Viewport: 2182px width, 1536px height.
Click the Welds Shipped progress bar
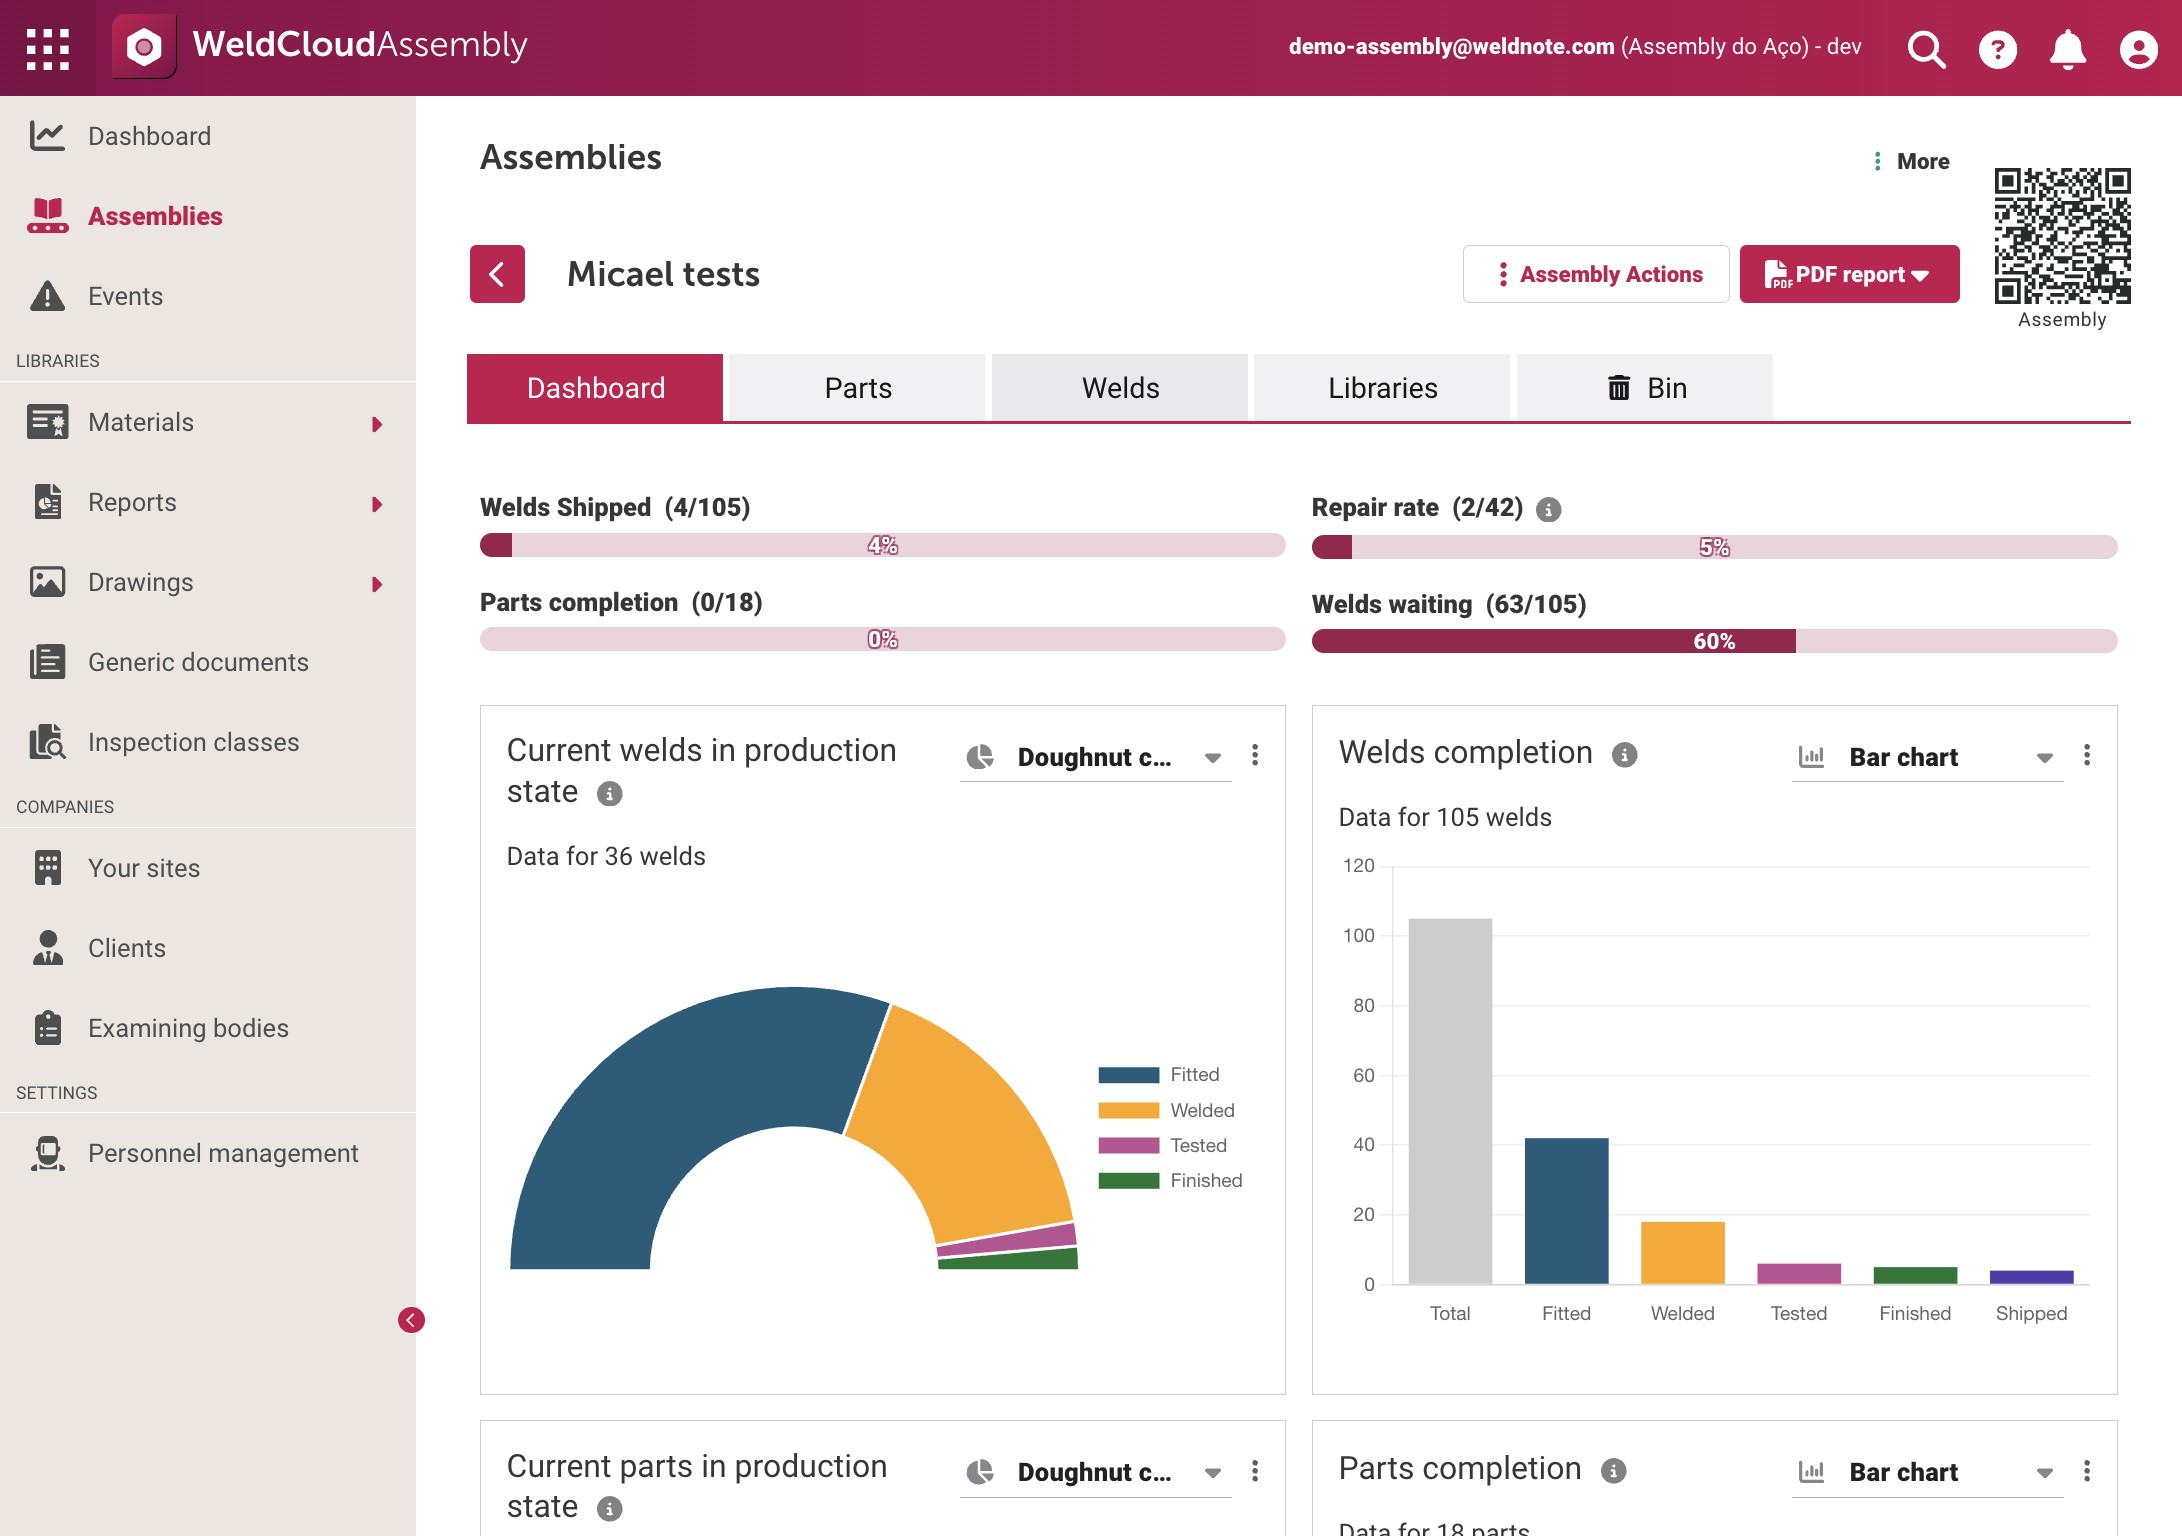click(882, 545)
